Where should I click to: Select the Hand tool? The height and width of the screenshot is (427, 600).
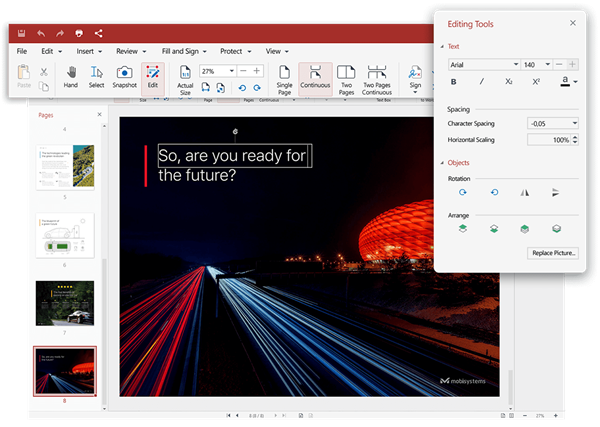click(x=71, y=77)
